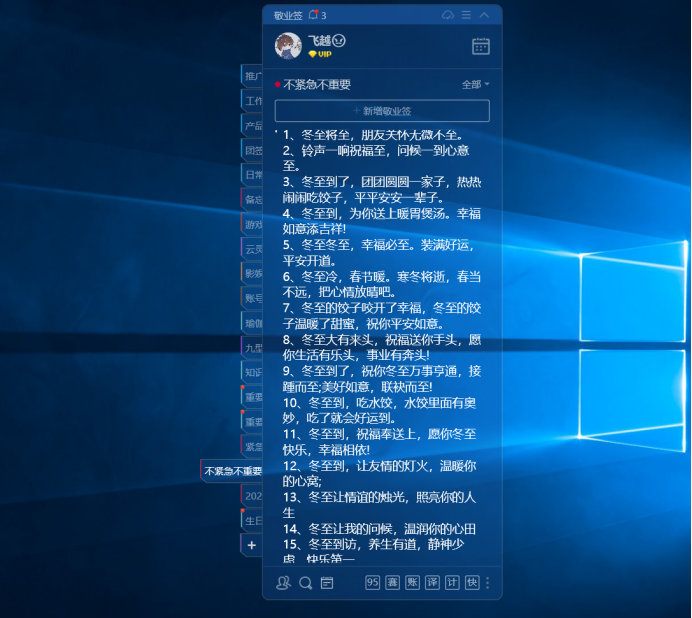The height and width of the screenshot is (618, 692).
Task: Switch to the 工作 side tab
Action: [x=252, y=101]
